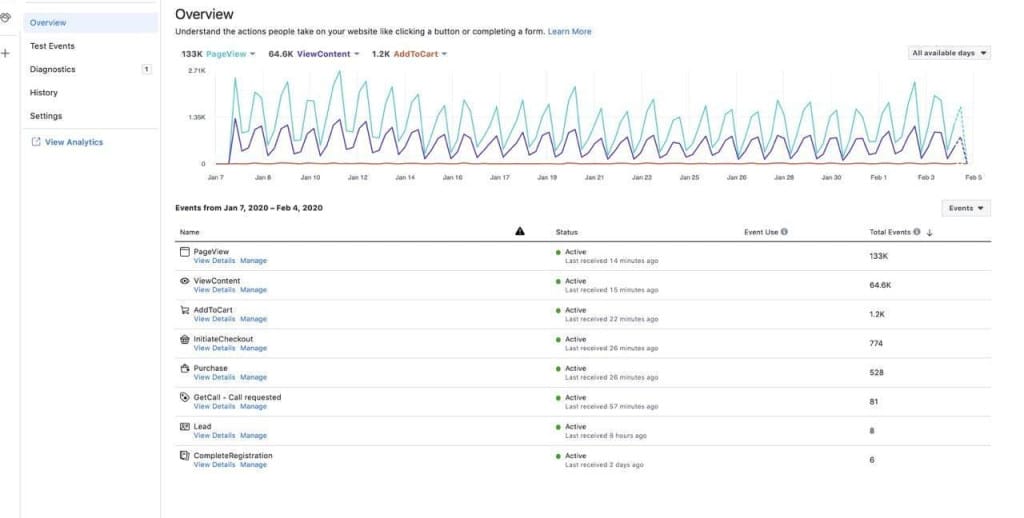Image resolution: width=1024 pixels, height=518 pixels.
Task: Click the AddToCart shopping cart icon
Action: 185,310
